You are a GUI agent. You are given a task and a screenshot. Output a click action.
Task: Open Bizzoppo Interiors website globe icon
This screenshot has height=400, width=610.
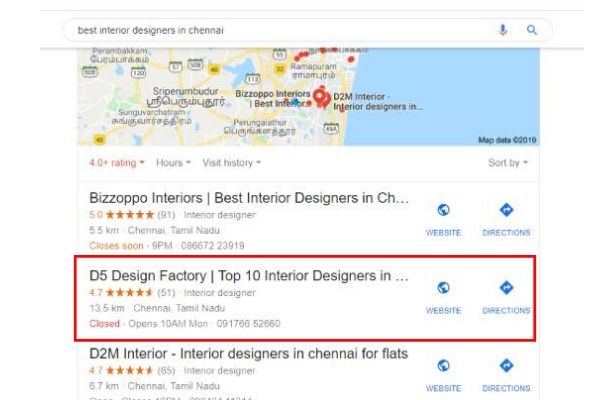click(x=443, y=210)
